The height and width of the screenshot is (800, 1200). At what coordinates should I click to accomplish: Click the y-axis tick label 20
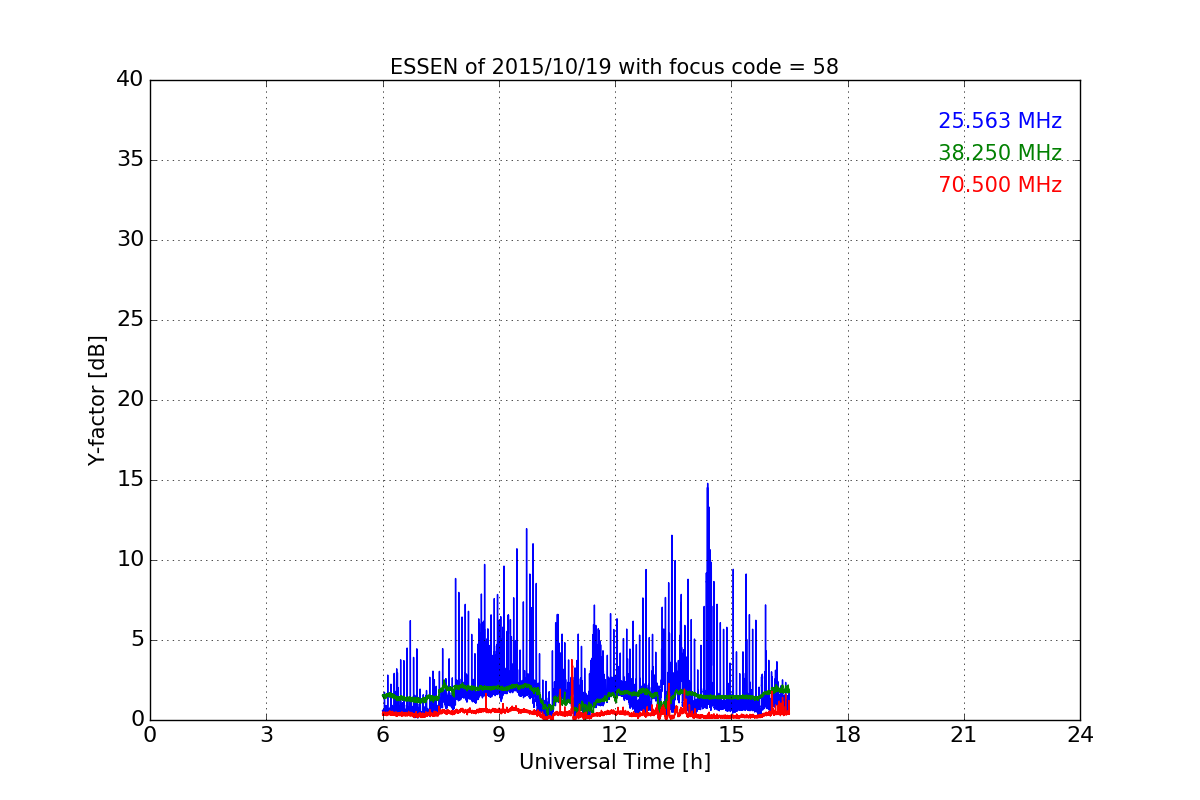click(130, 400)
